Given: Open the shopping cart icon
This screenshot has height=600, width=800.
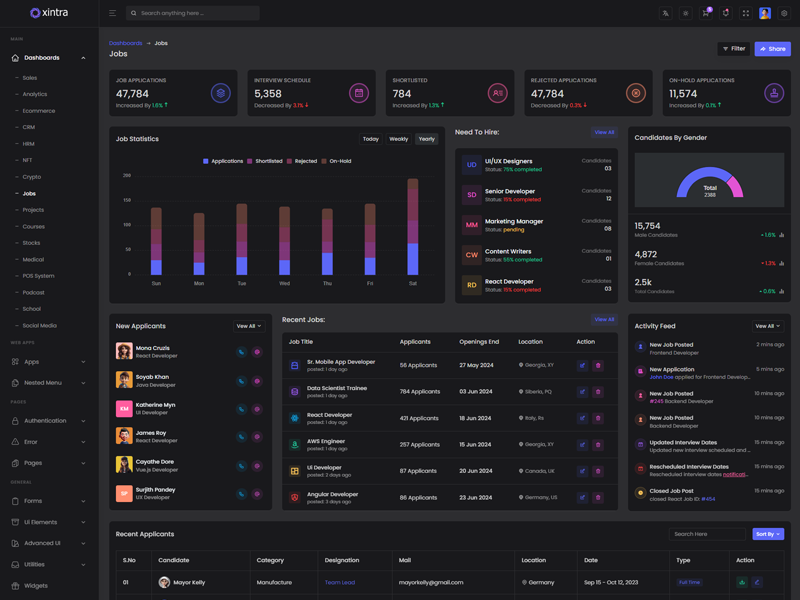Looking at the screenshot, I should click(705, 13).
